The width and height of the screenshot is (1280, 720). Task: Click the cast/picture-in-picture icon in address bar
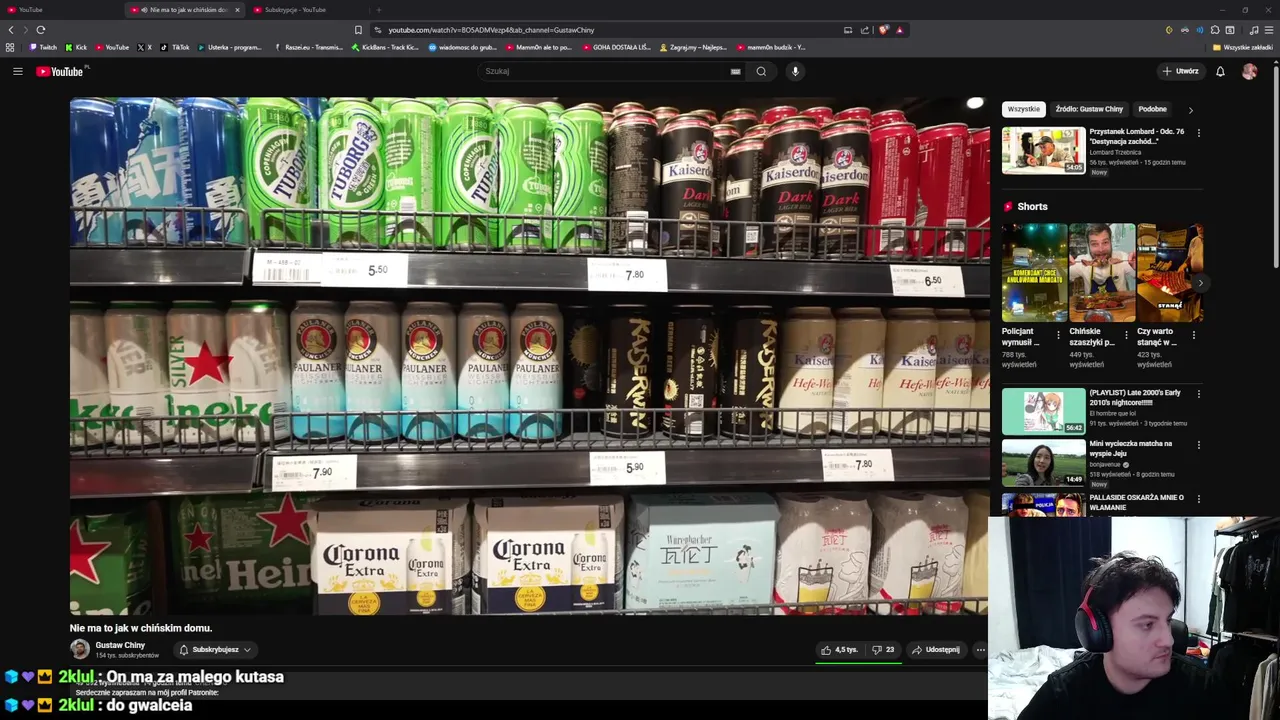(848, 30)
